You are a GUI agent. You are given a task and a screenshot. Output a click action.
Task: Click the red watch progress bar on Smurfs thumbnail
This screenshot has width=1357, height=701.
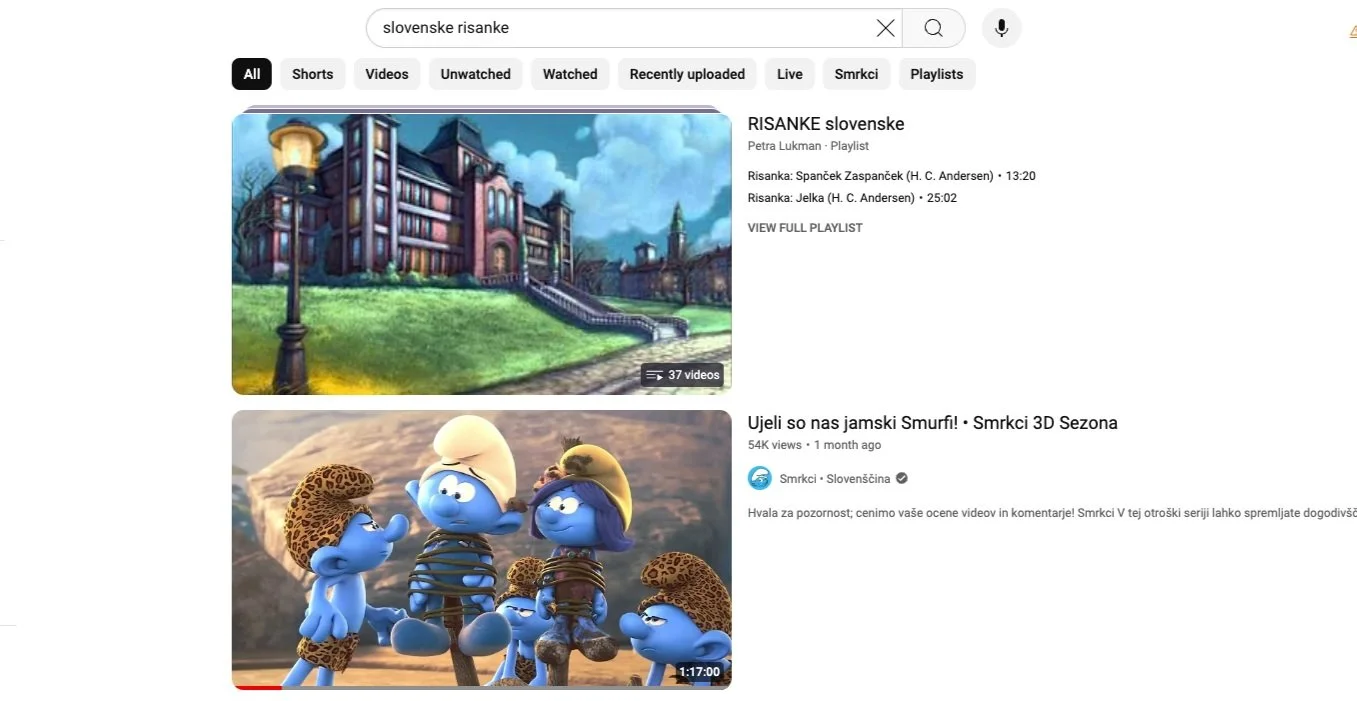coord(257,688)
